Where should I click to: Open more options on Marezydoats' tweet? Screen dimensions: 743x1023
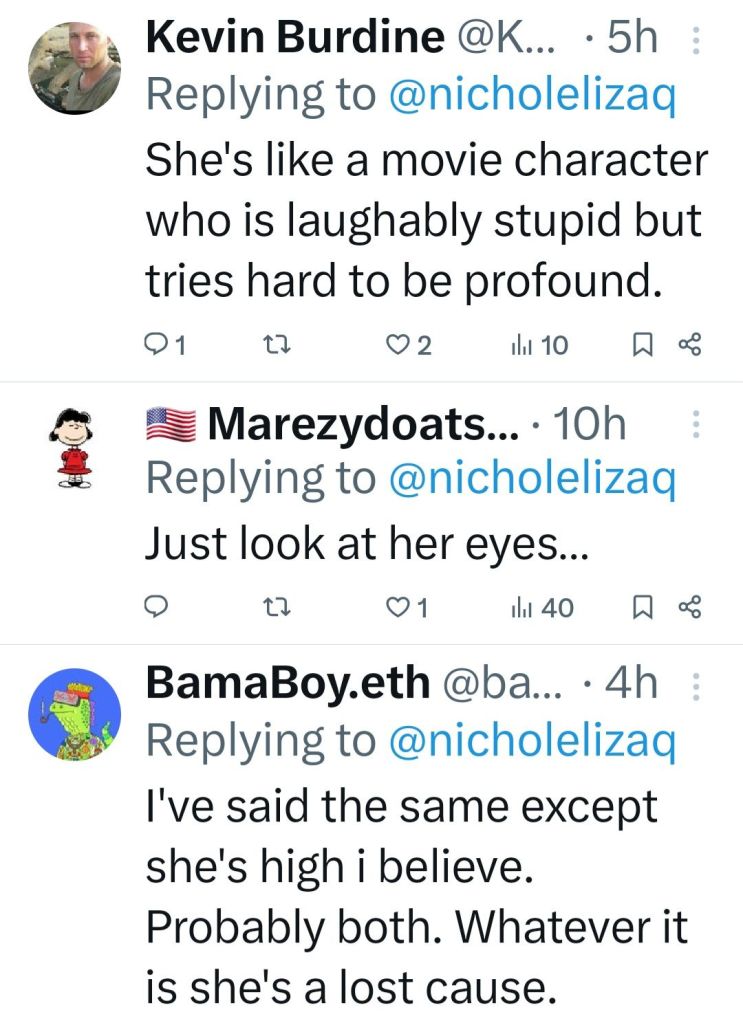(x=697, y=426)
